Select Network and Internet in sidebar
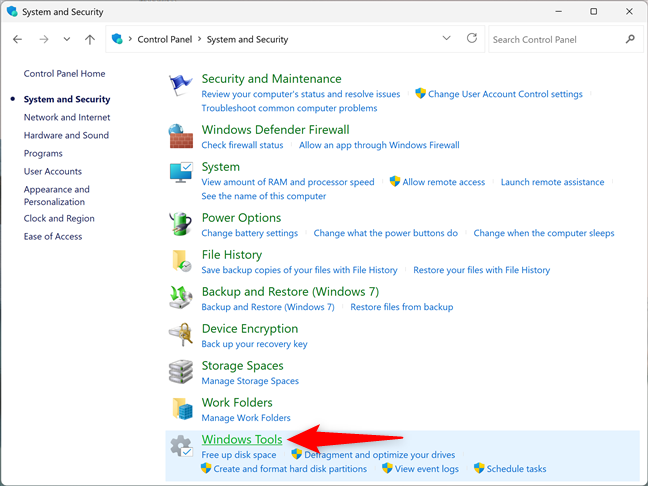 [x=67, y=117]
